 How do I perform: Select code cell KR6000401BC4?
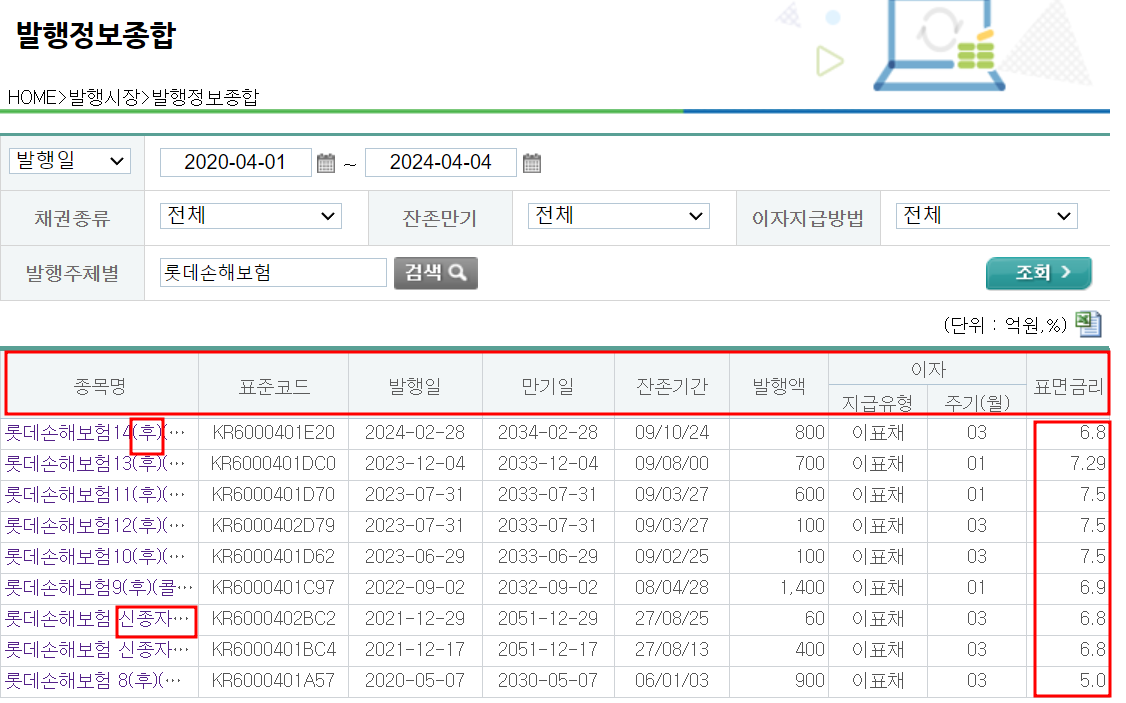pos(274,650)
